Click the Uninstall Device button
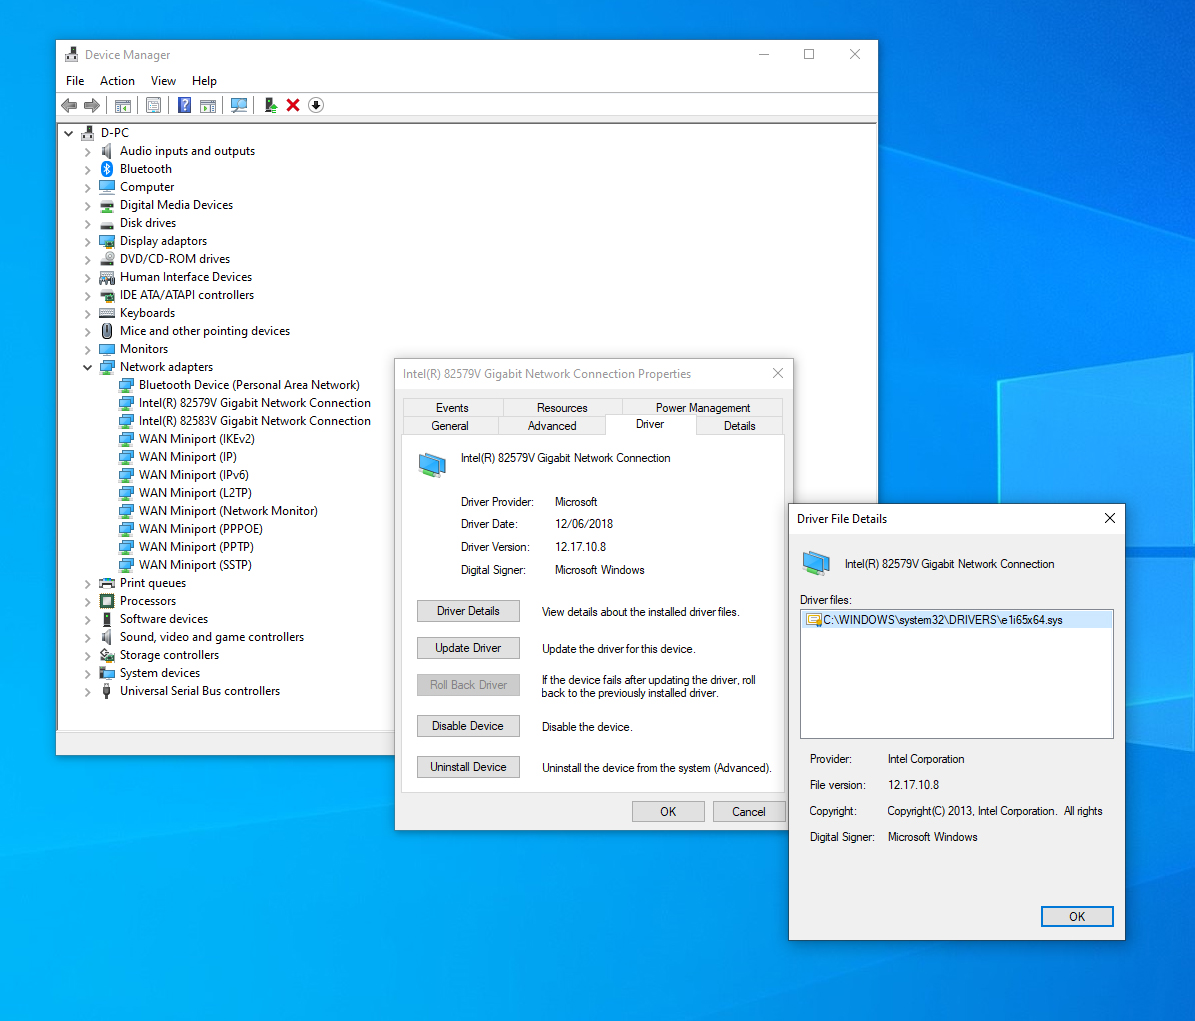This screenshot has height=1021, width=1195. 468,767
